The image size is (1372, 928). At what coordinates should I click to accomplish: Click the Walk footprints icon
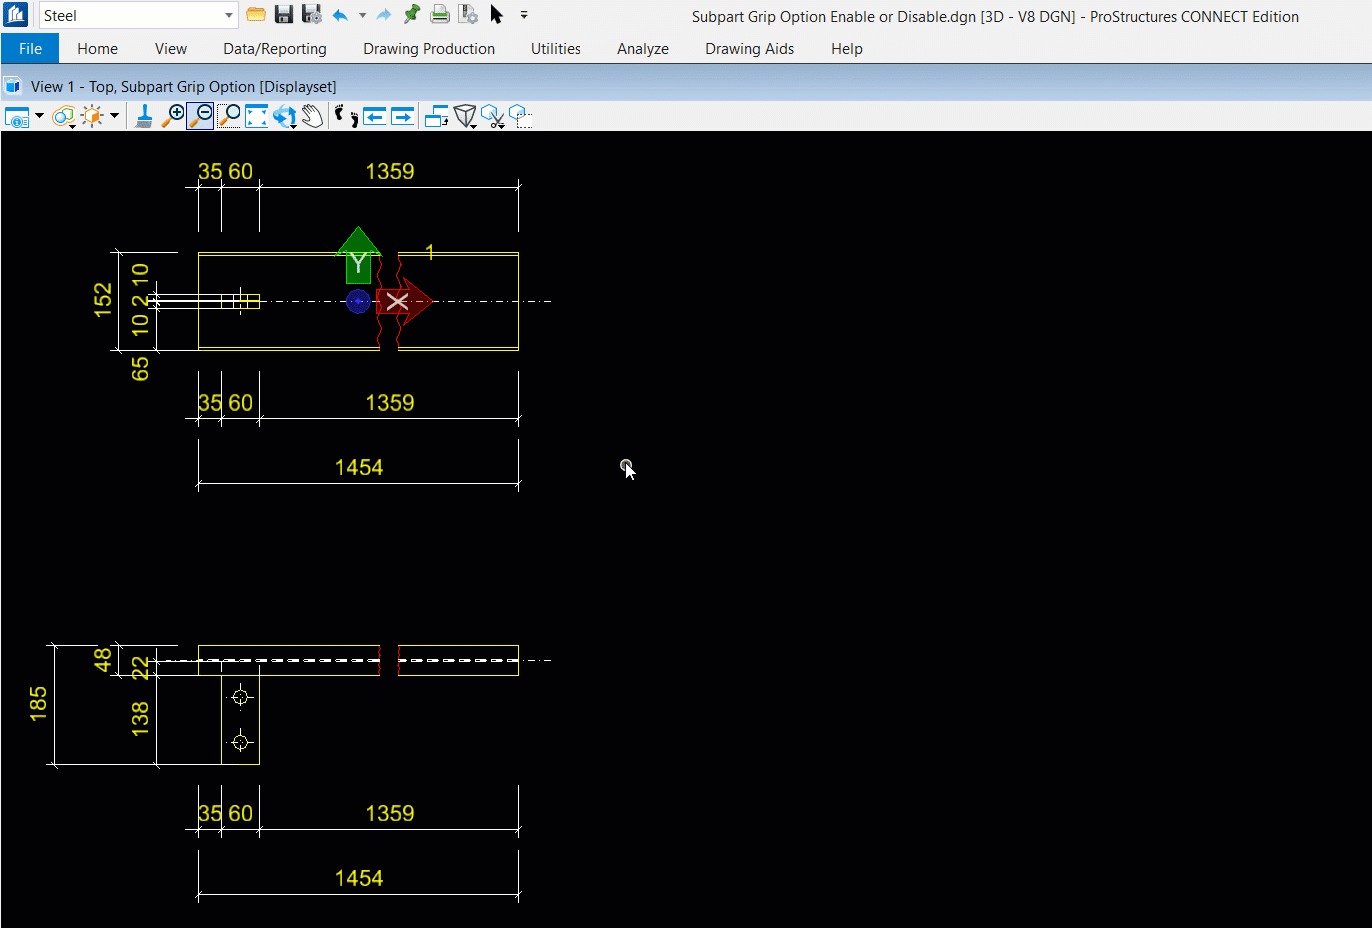coord(346,116)
